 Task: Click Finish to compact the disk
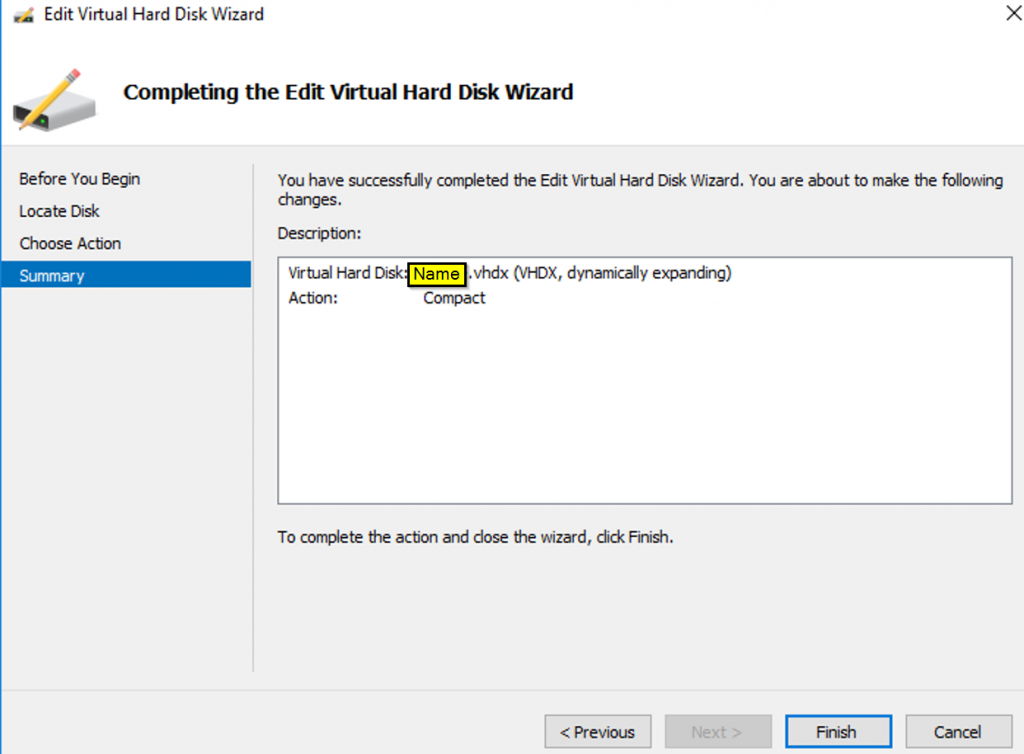[836, 732]
